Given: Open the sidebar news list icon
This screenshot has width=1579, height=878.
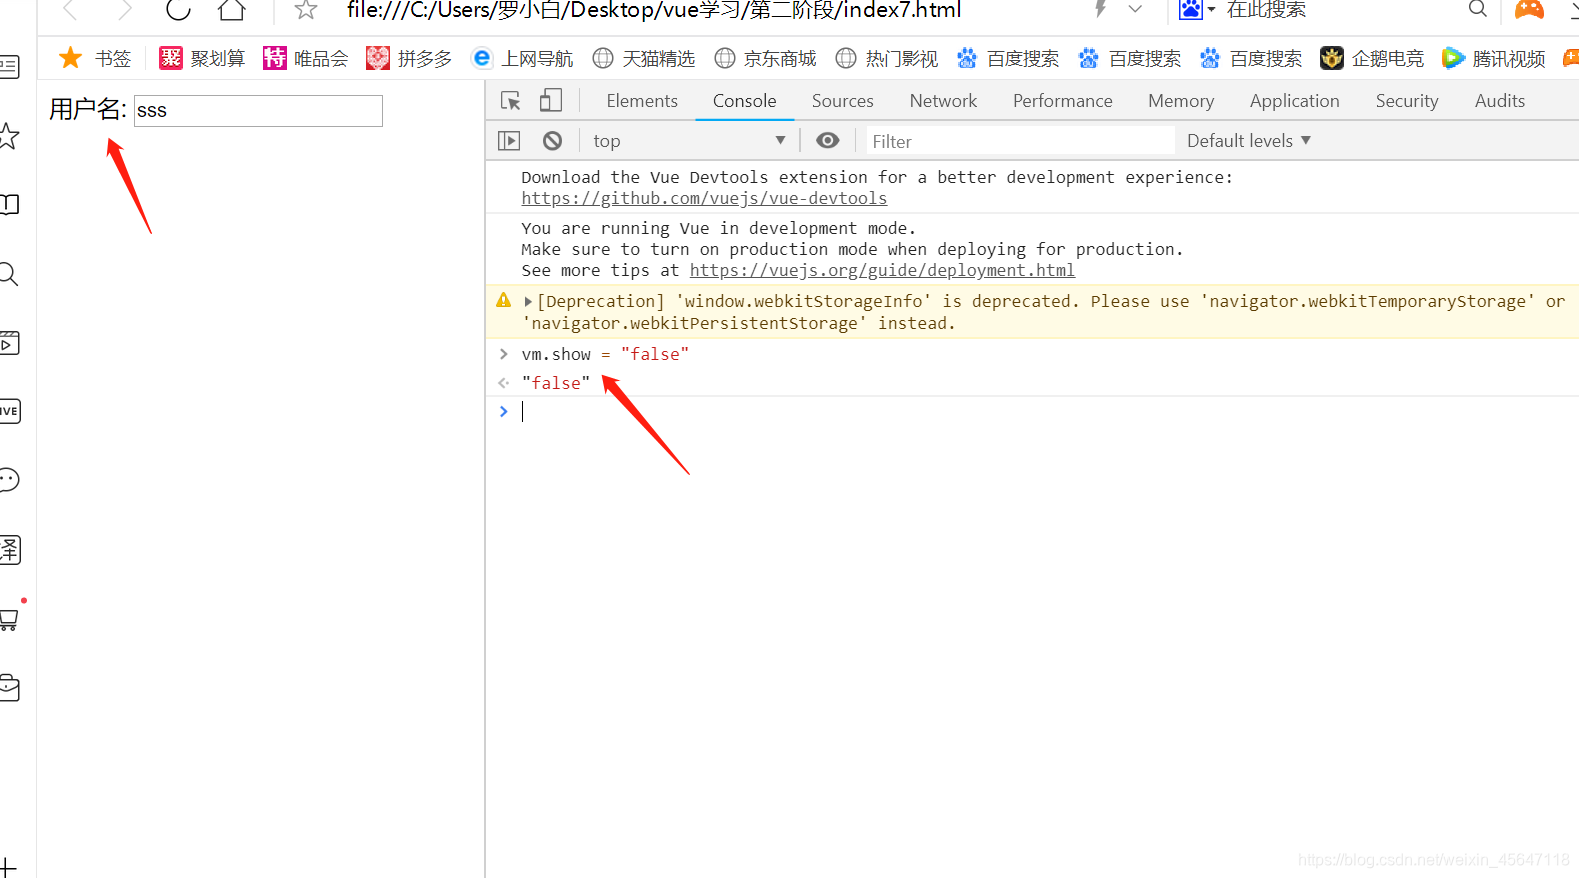Looking at the screenshot, I should point(9,67).
